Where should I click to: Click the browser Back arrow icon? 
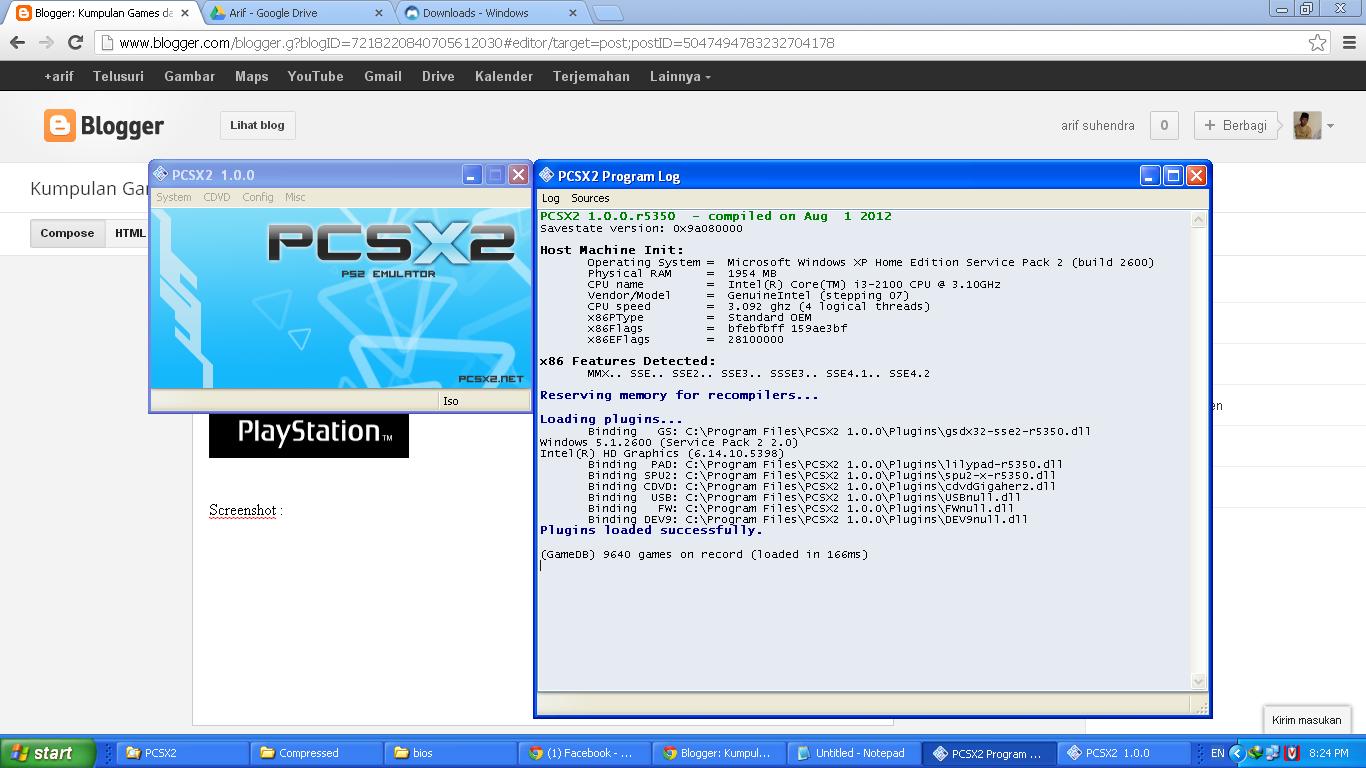tap(17, 43)
